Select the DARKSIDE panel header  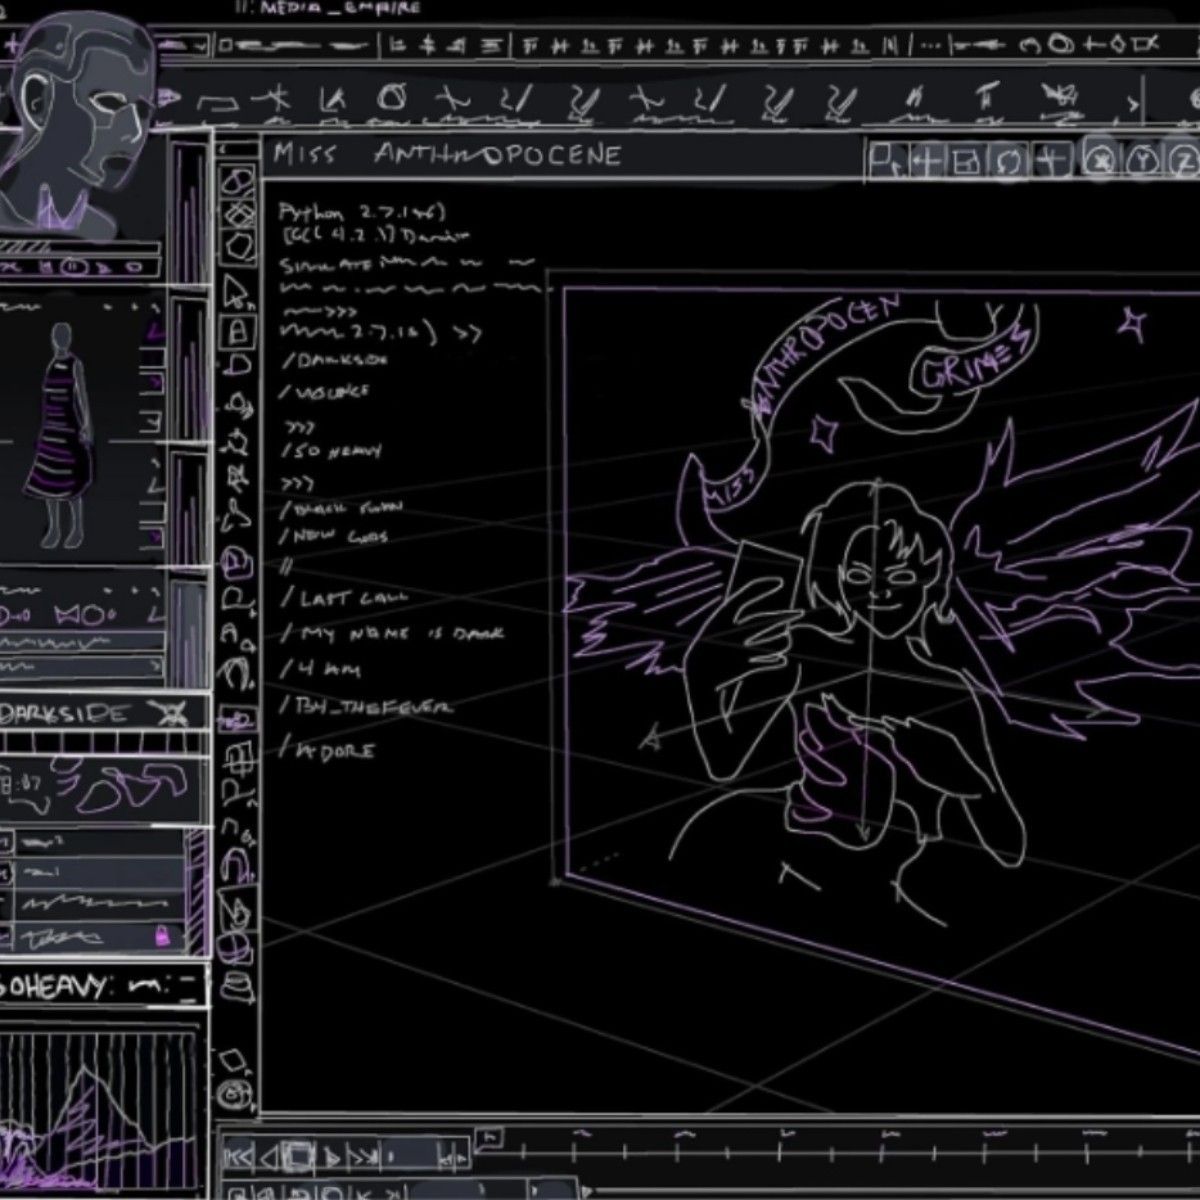point(105,714)
